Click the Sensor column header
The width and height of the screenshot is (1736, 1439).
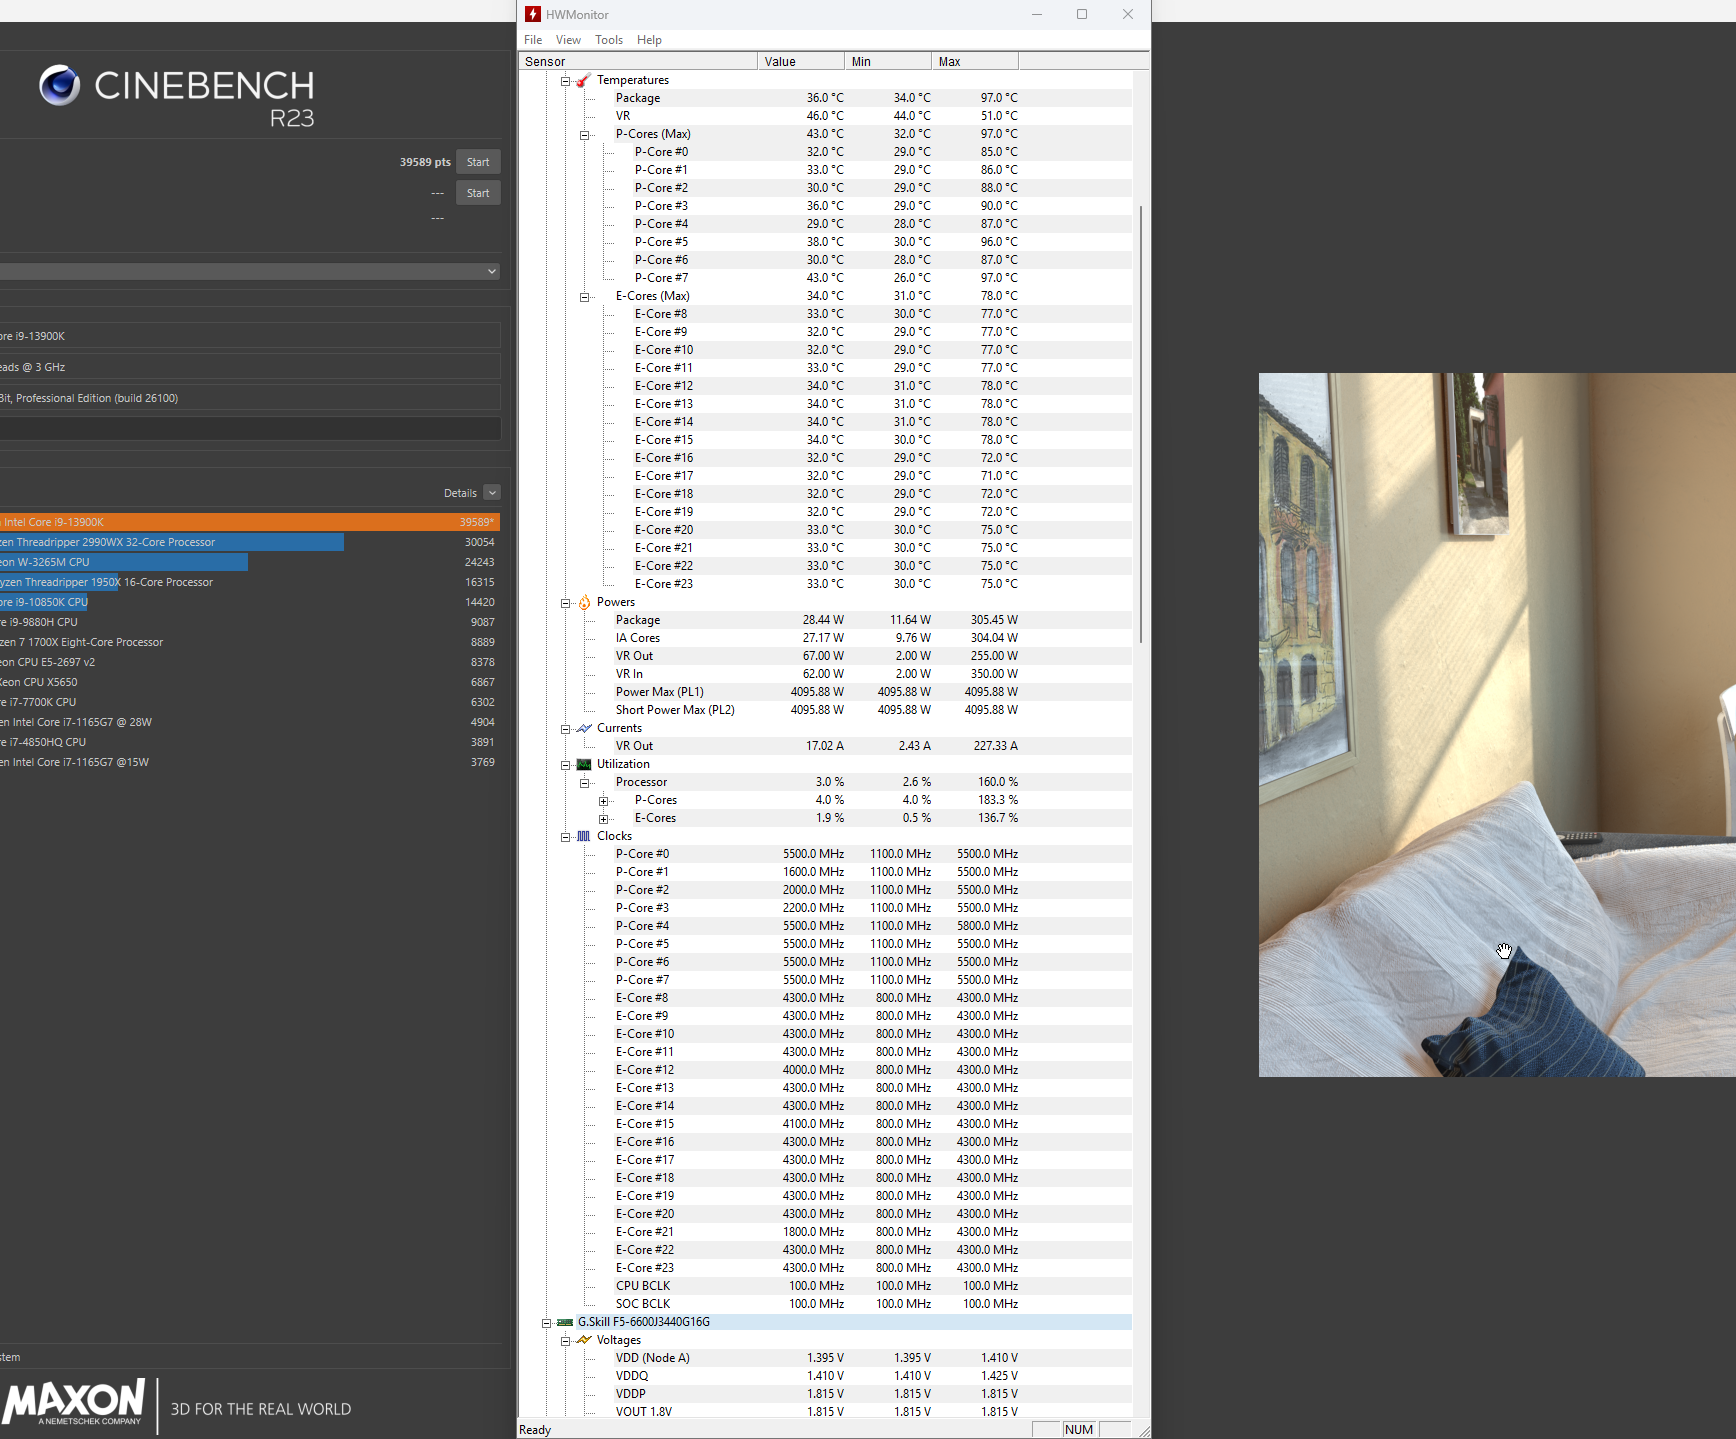[x=638, y=61]
